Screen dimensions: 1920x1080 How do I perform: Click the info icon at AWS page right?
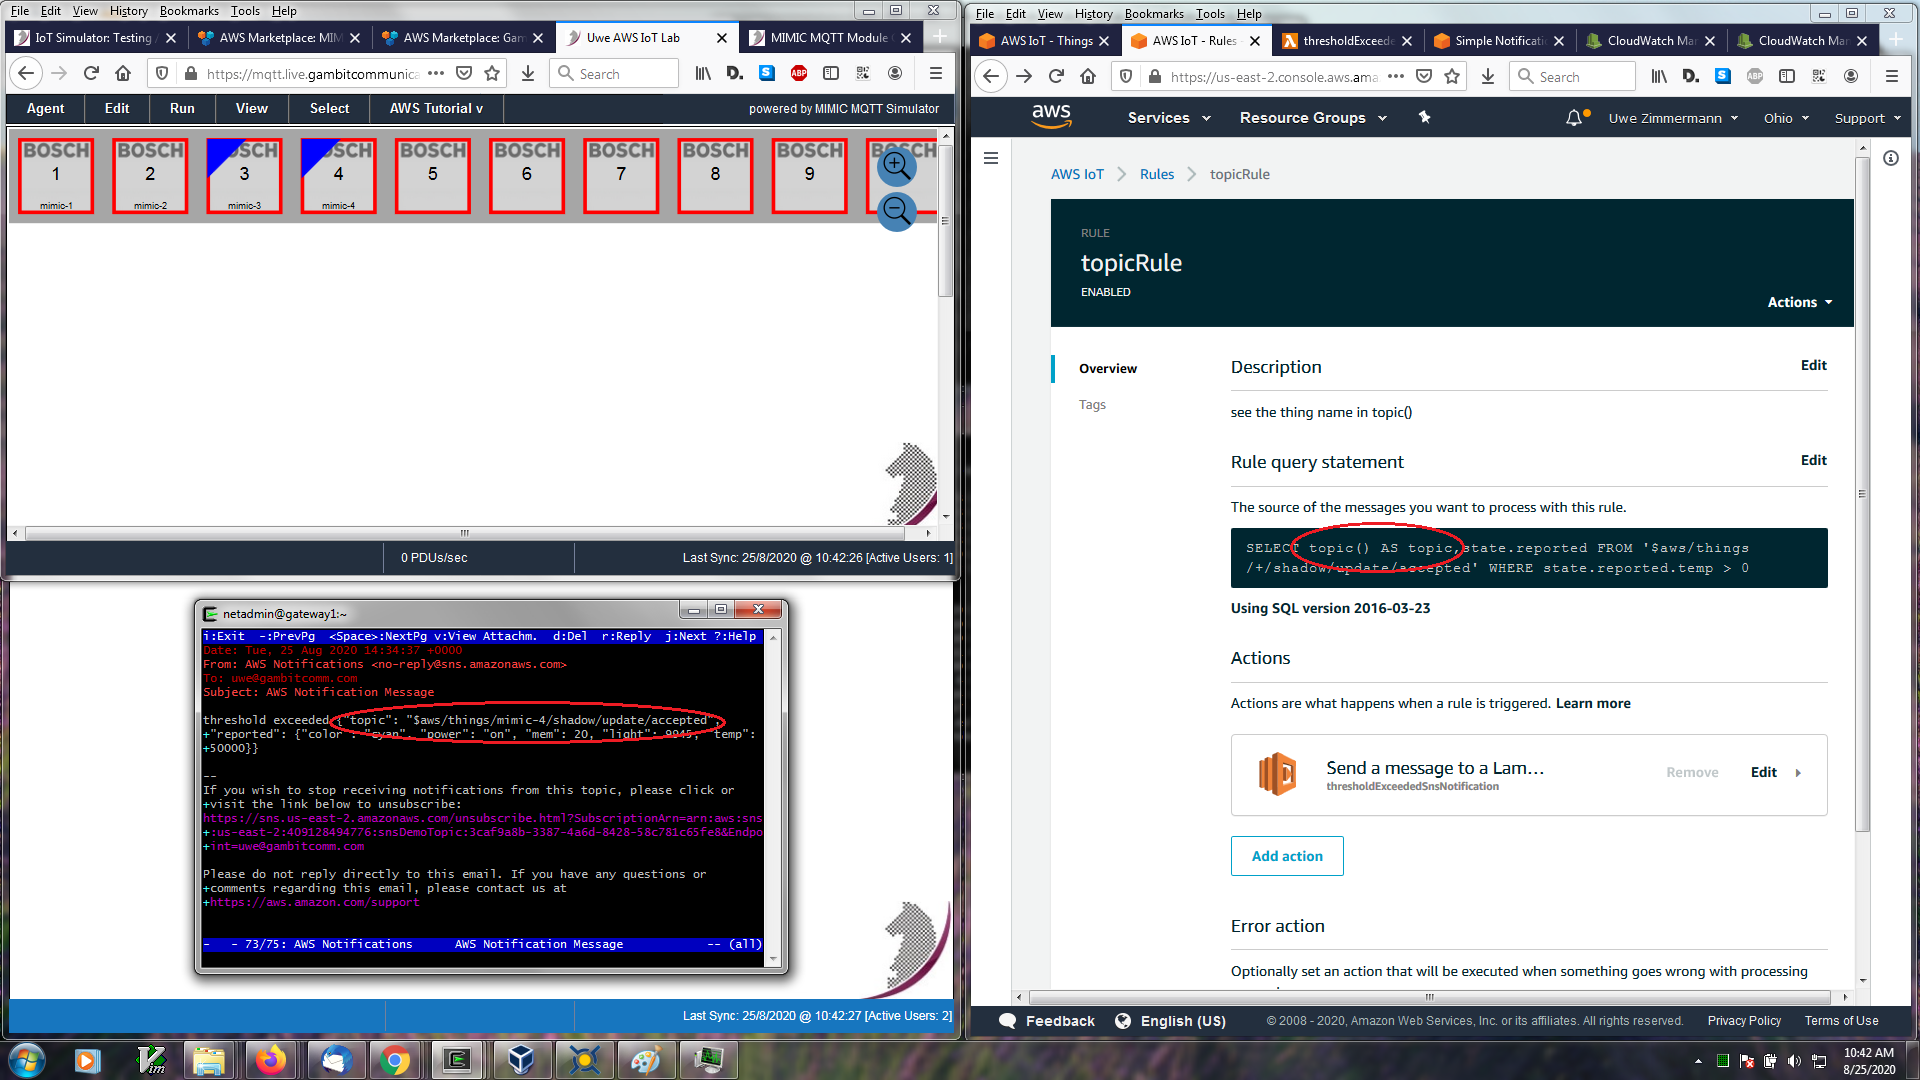point(1890,158)
